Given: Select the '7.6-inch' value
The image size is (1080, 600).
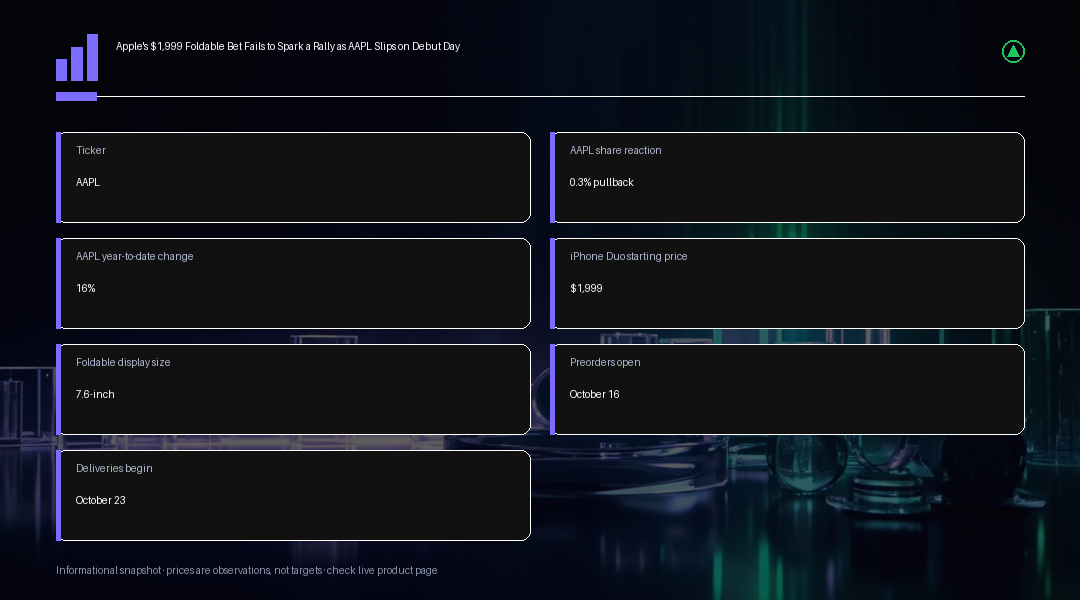Looking at the screenshot, I should (95, 395).
